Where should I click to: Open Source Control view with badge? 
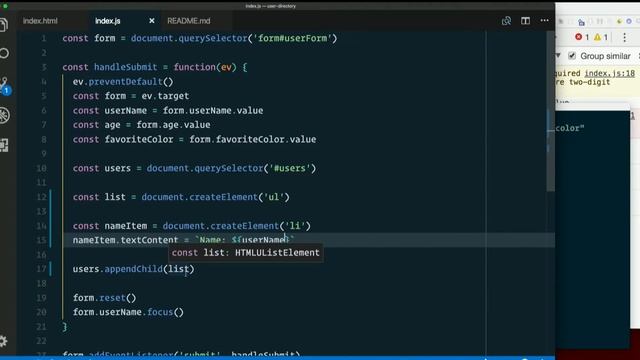pyautogui.click(x=5, y=86)
